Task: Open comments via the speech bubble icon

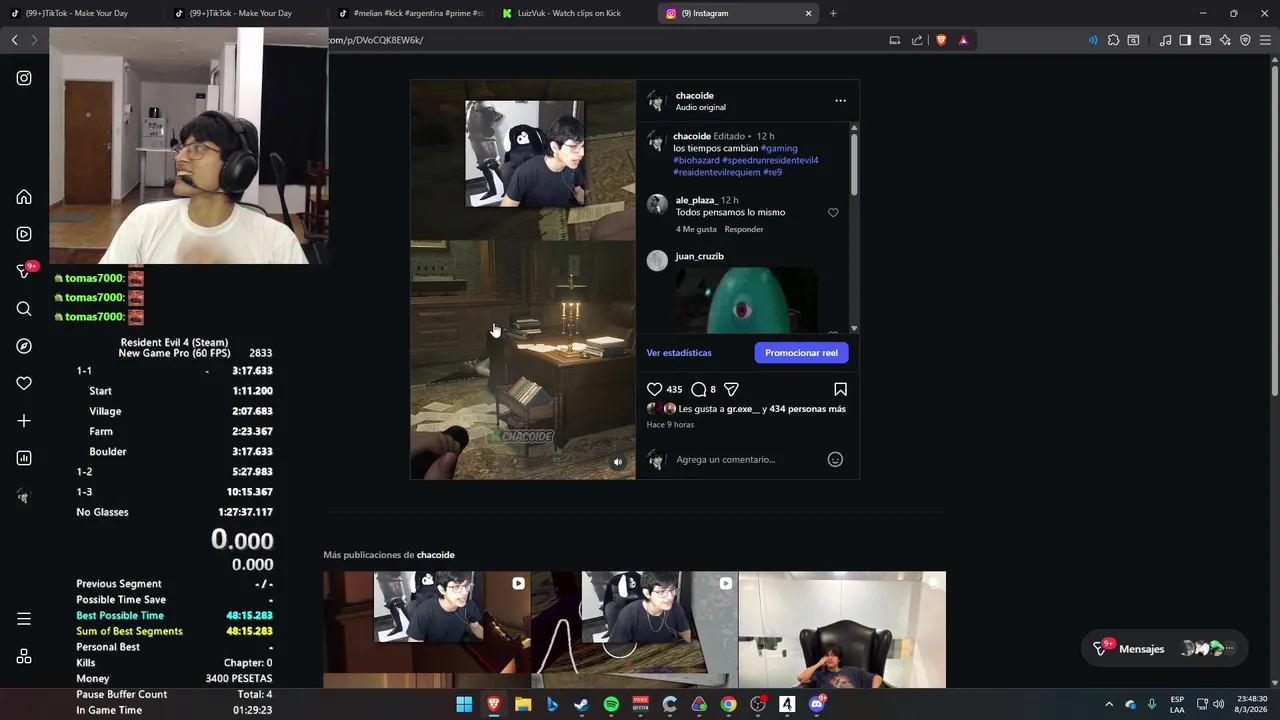Action: [x=699, y=389]
